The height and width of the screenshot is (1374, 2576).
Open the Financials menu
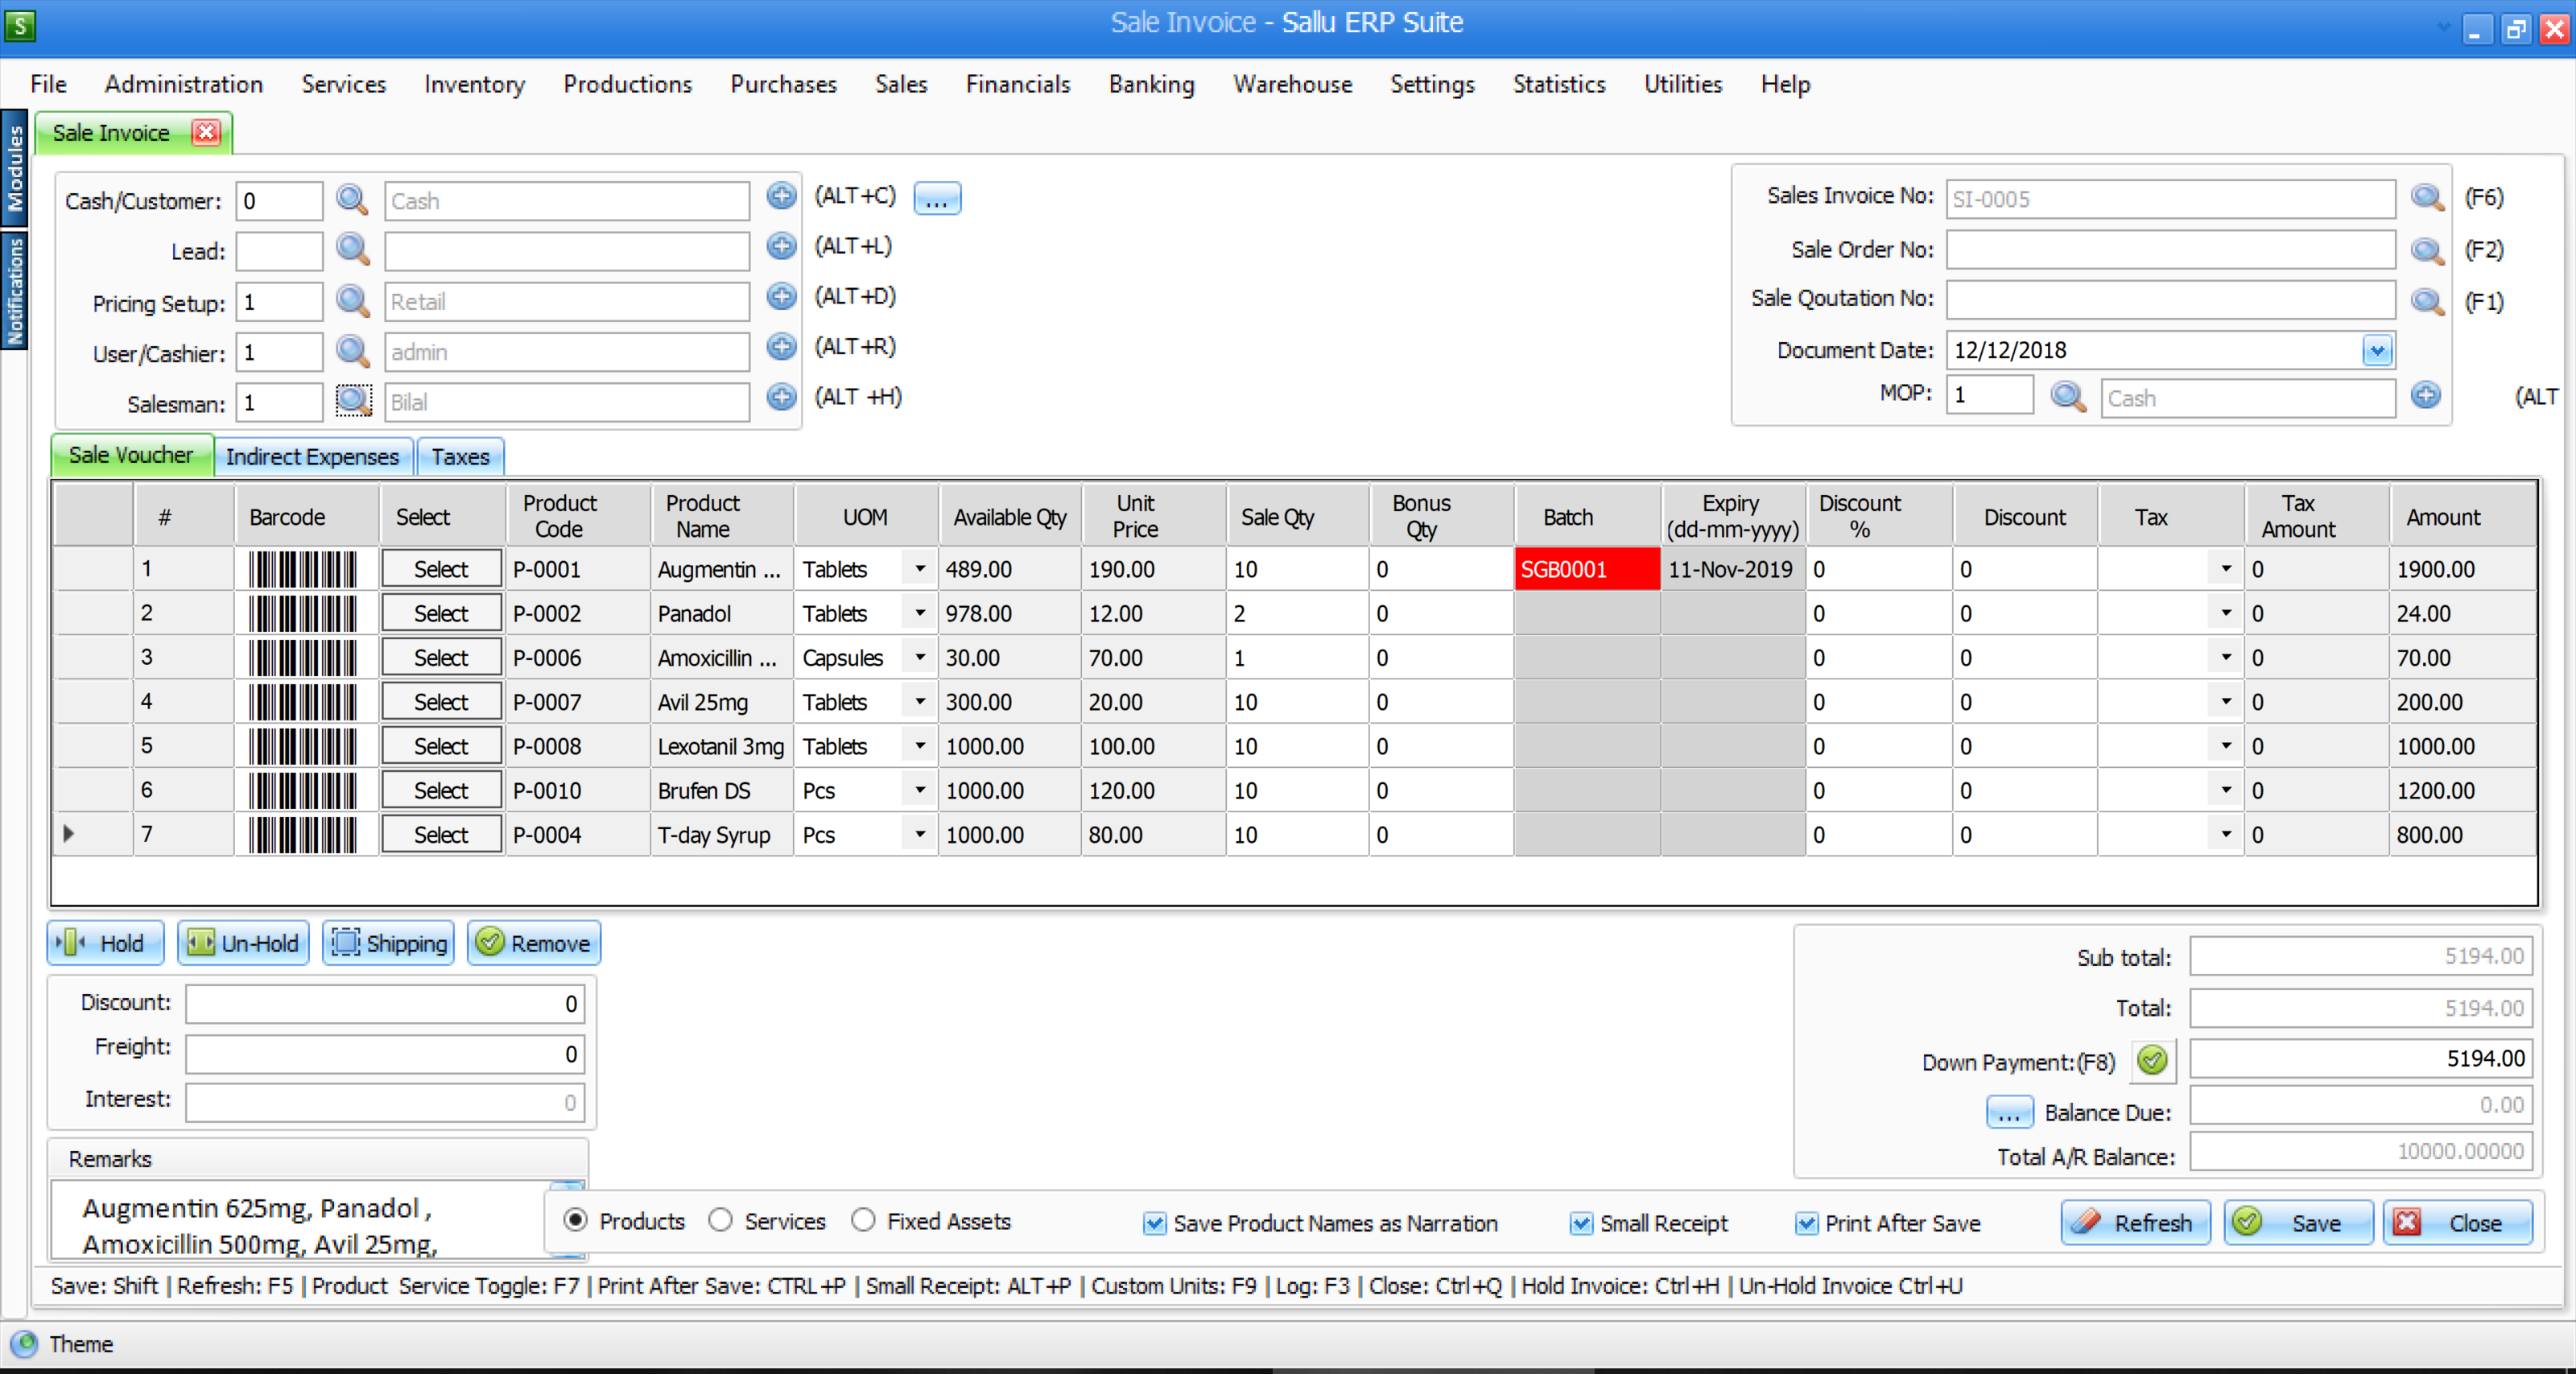1017,84
